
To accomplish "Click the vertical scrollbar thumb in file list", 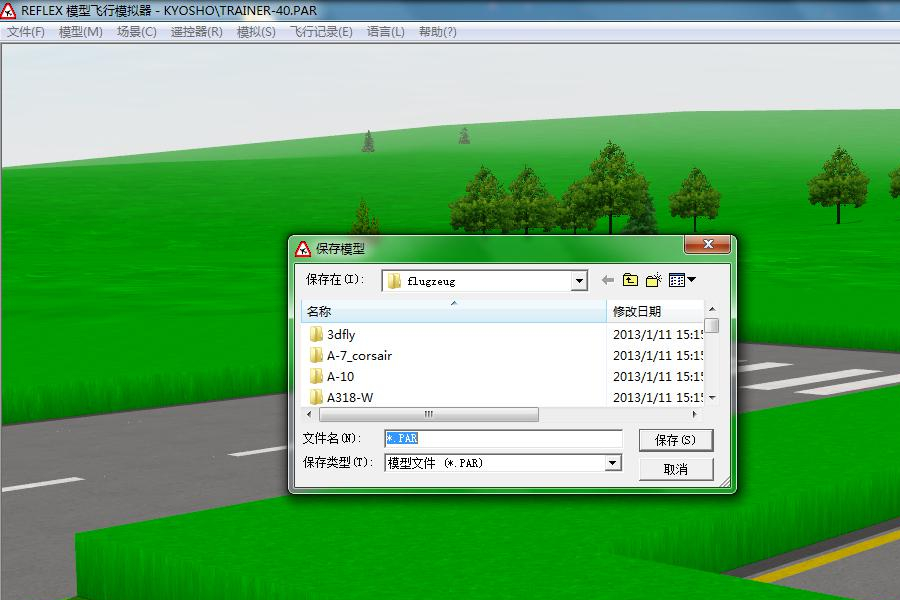I will coord(712,326).
